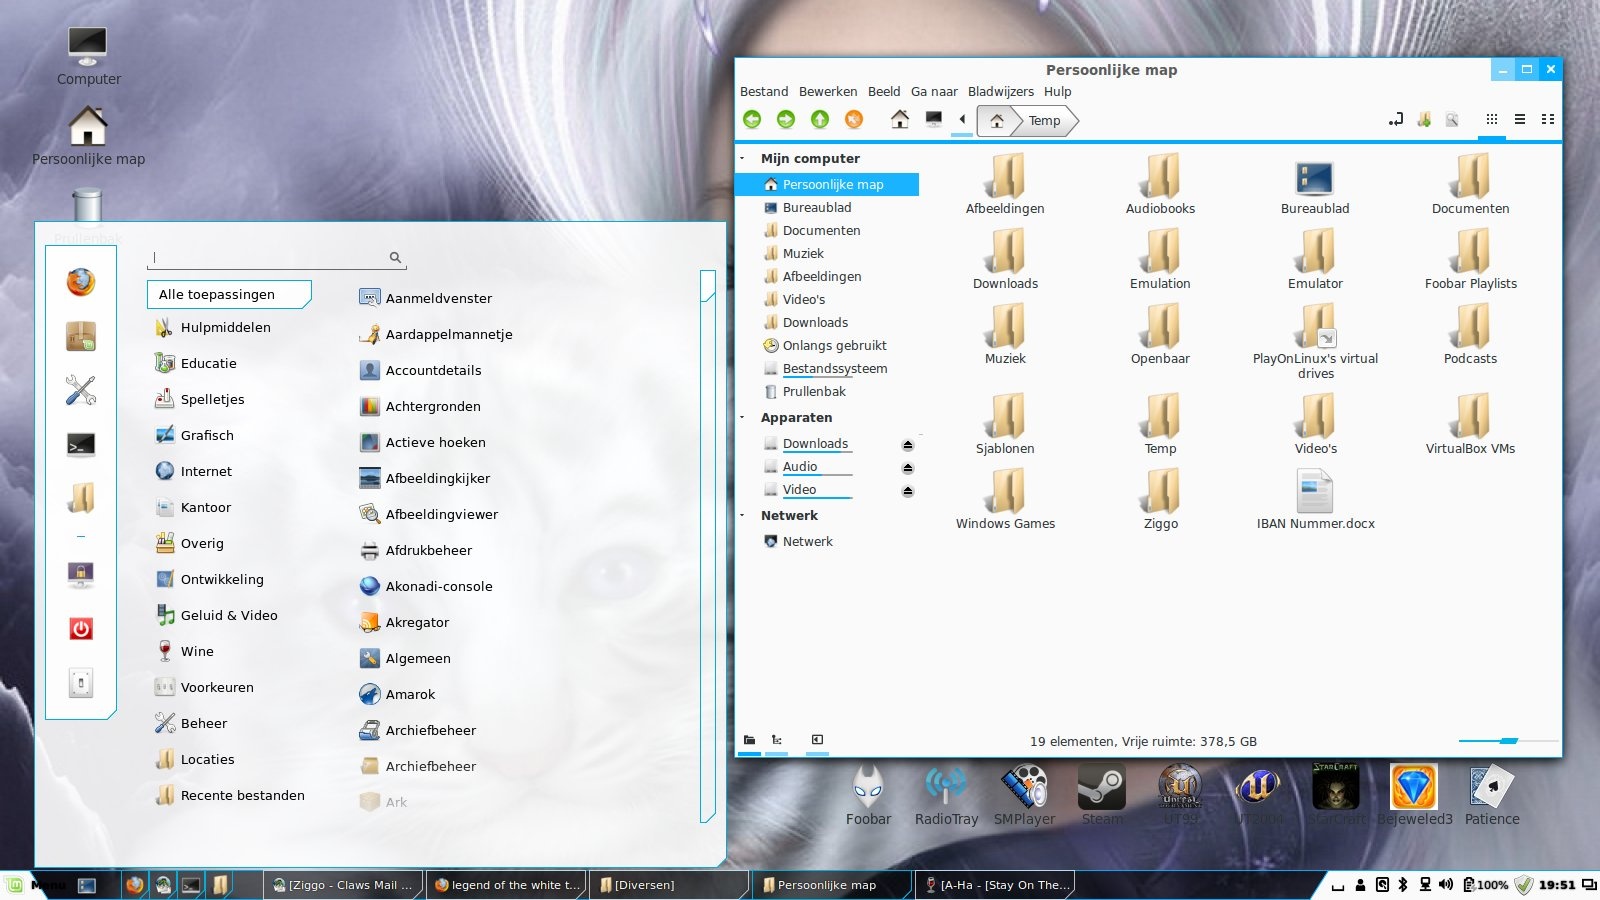
Task: Switch to list view in file manager
Action: [1519, 120]
